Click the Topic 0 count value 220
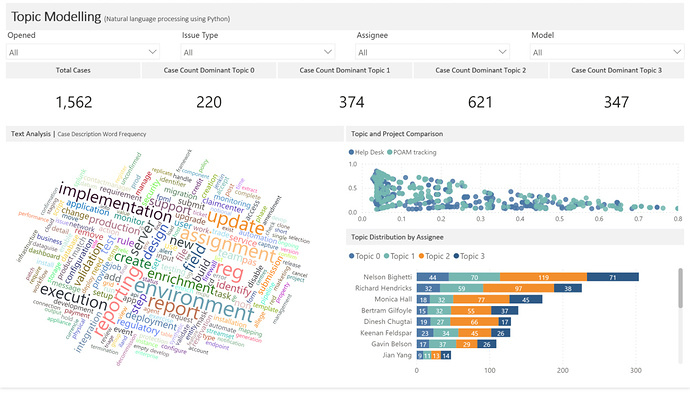Viewport: 690px width, 393px height. click(x=209, y=103)
